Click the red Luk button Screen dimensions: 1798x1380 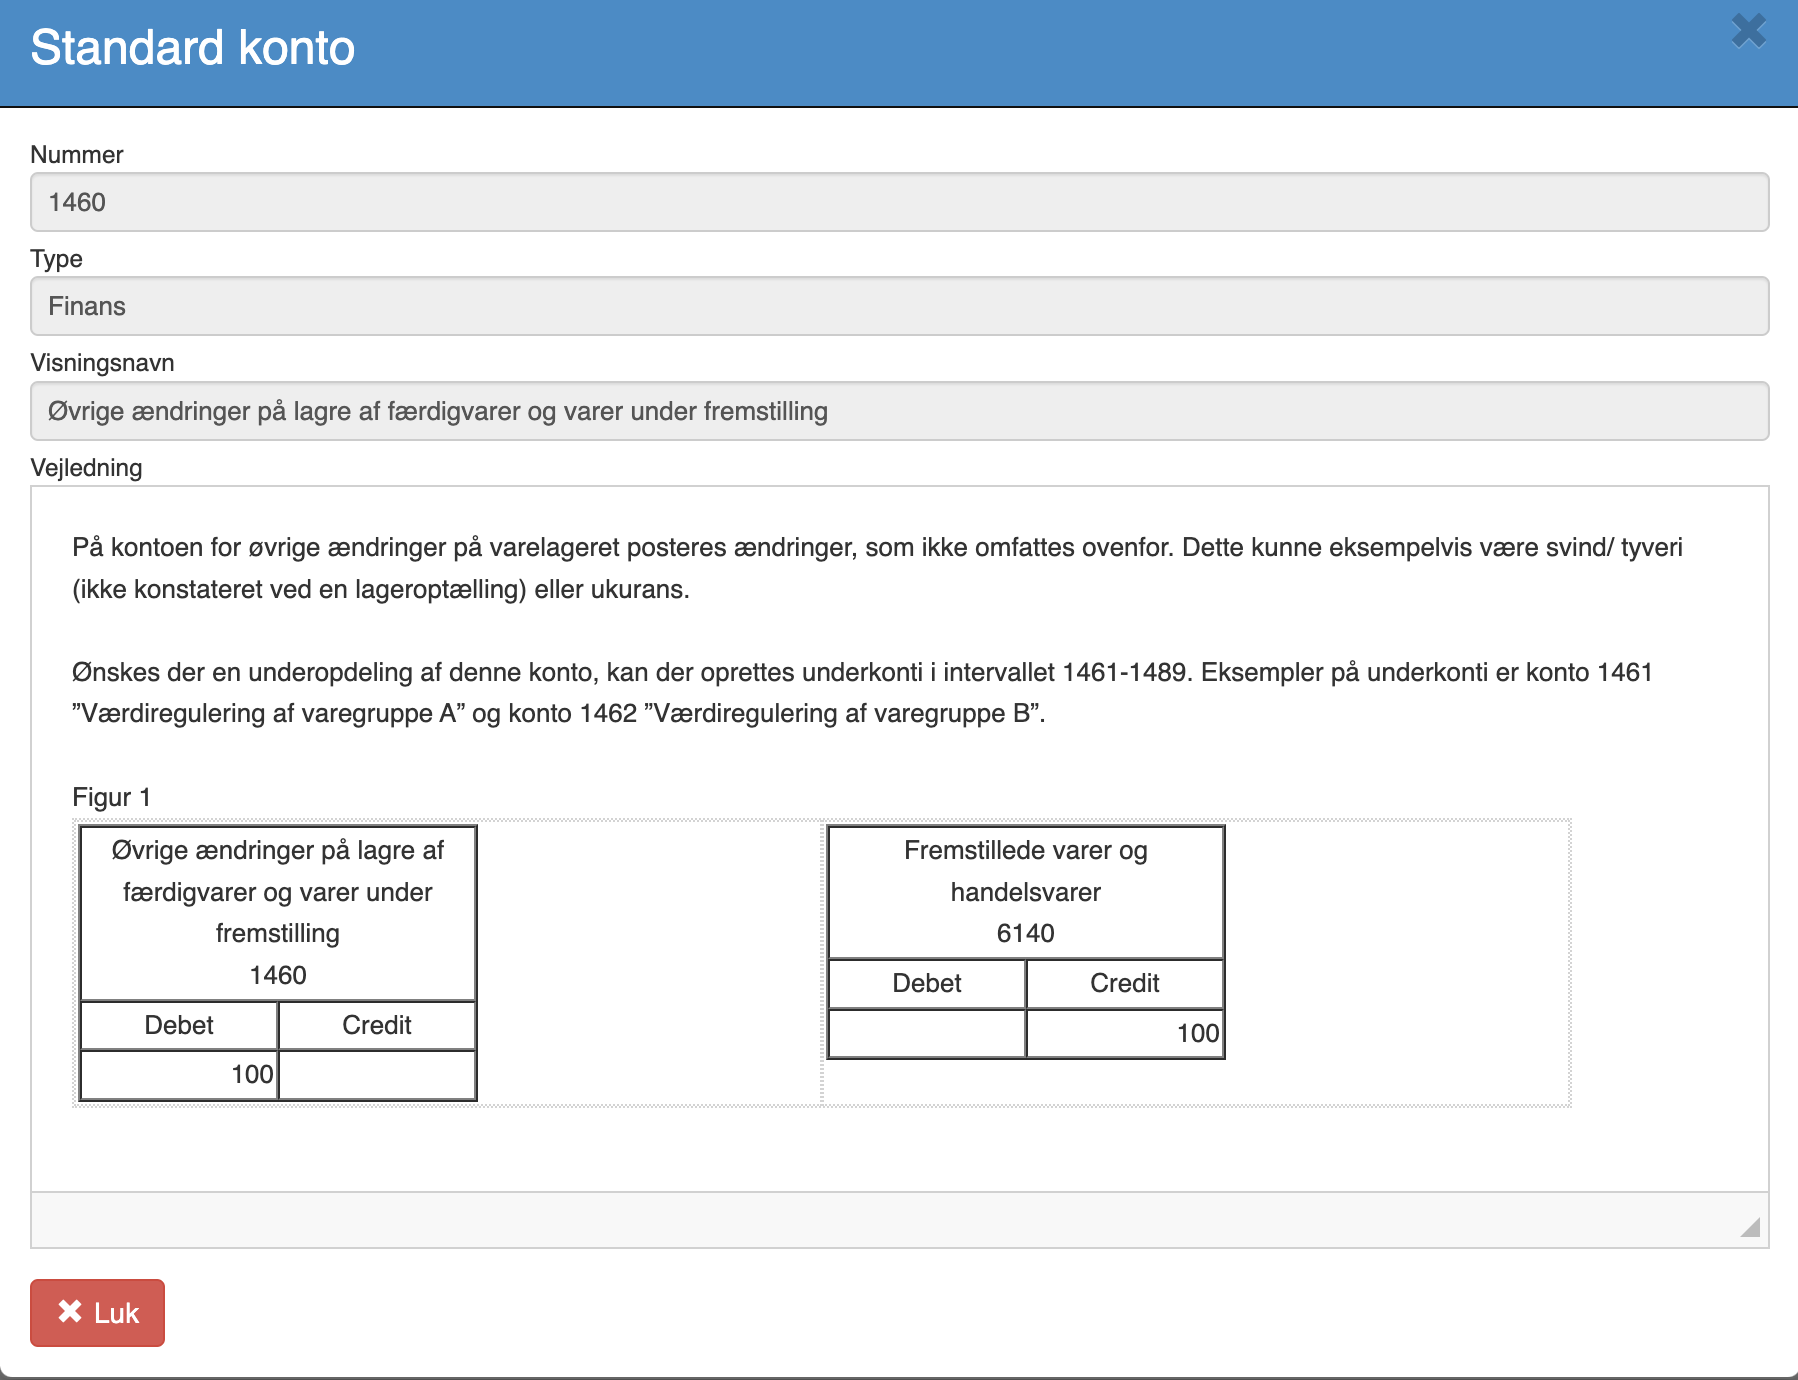click(97, 1313)
